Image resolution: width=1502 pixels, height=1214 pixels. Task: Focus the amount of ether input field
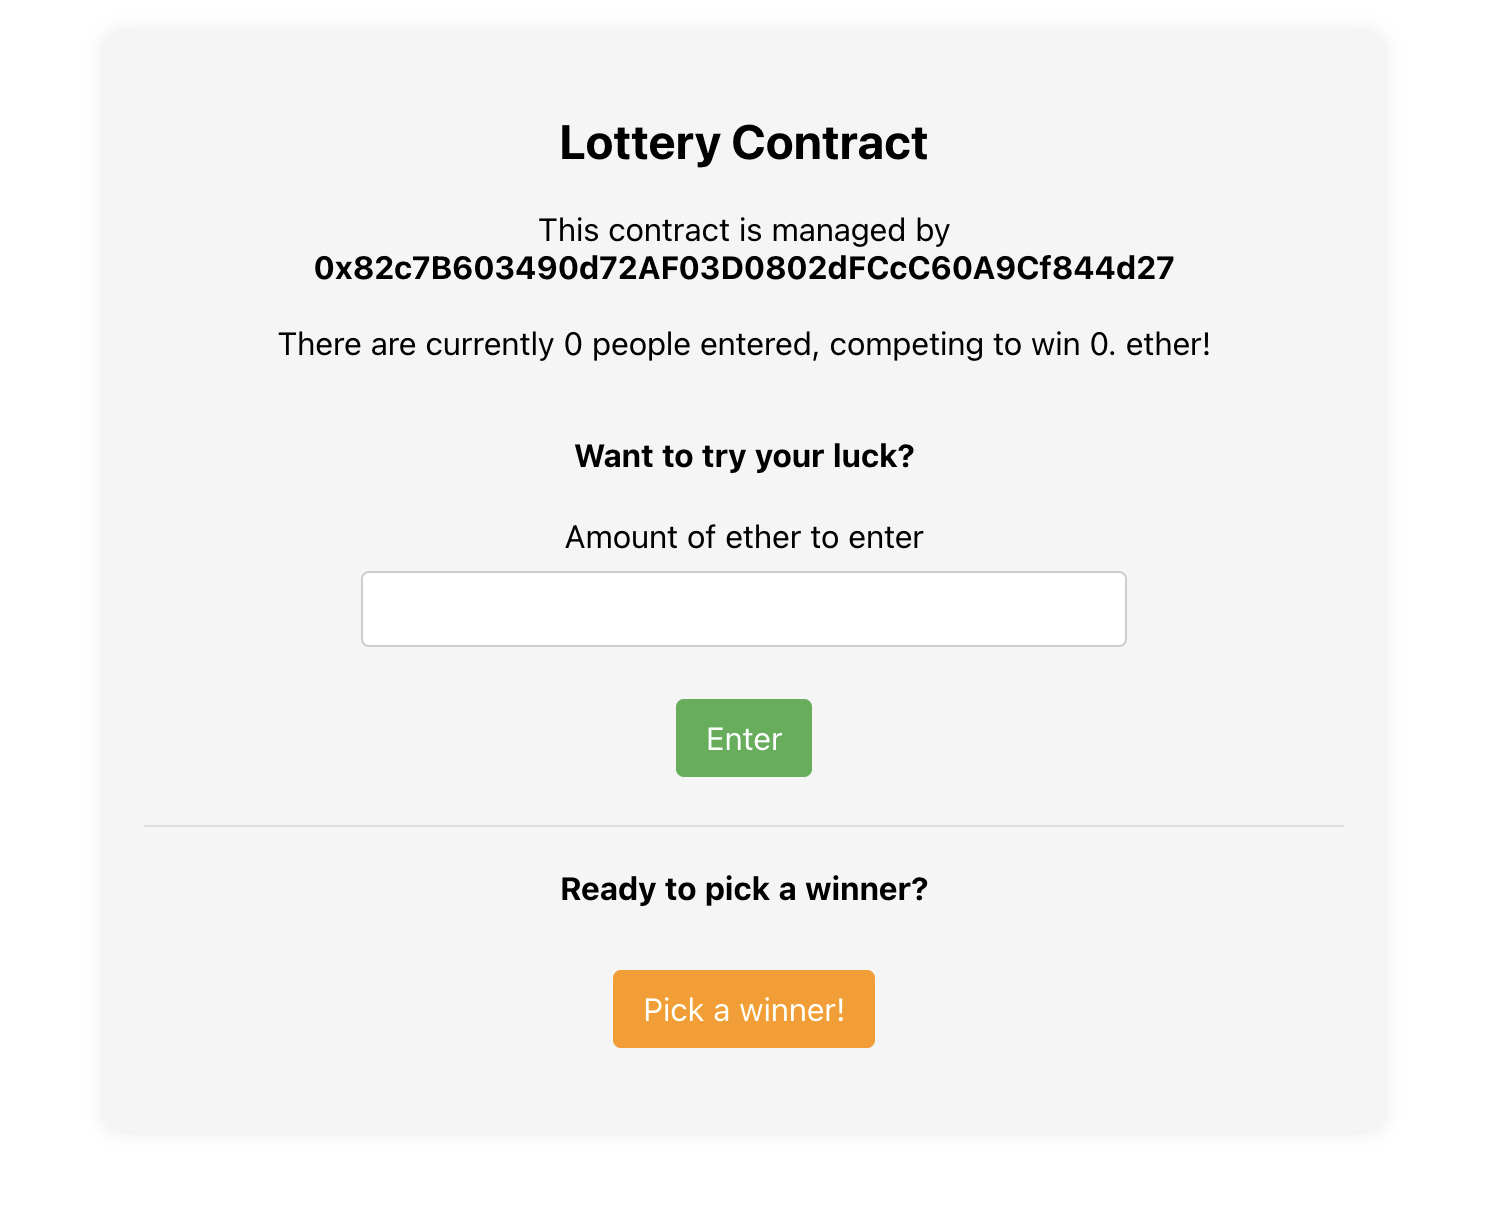point(743,609)
